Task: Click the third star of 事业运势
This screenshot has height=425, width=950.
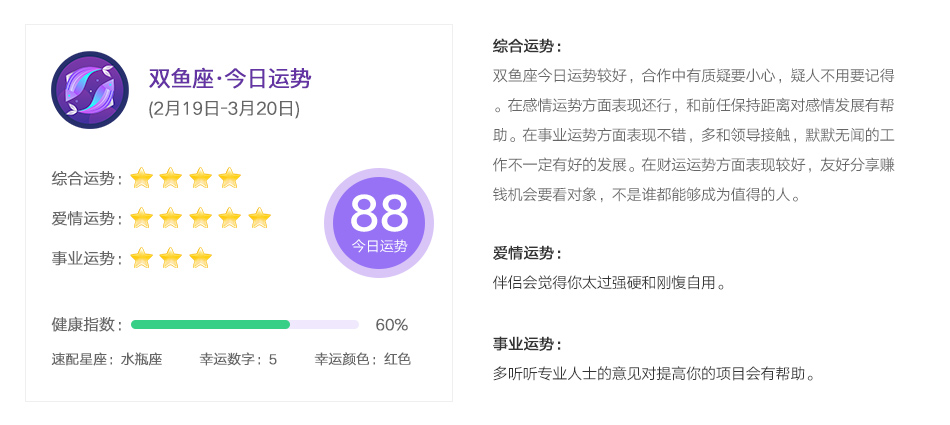Action: tap(201, 258)
